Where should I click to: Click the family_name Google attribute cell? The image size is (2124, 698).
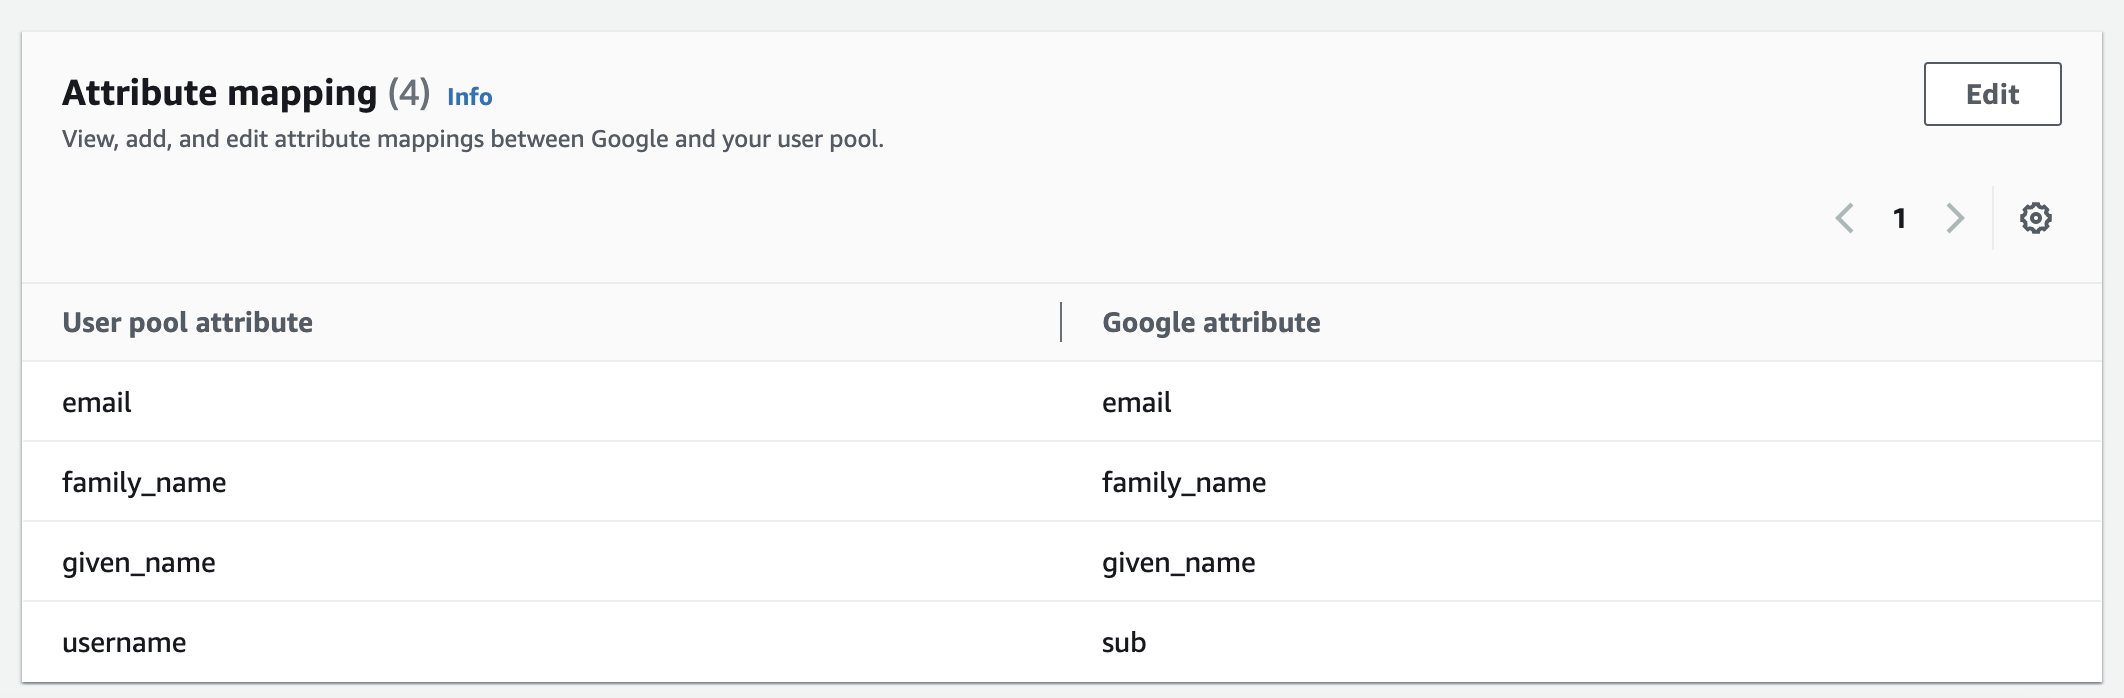1184,482
